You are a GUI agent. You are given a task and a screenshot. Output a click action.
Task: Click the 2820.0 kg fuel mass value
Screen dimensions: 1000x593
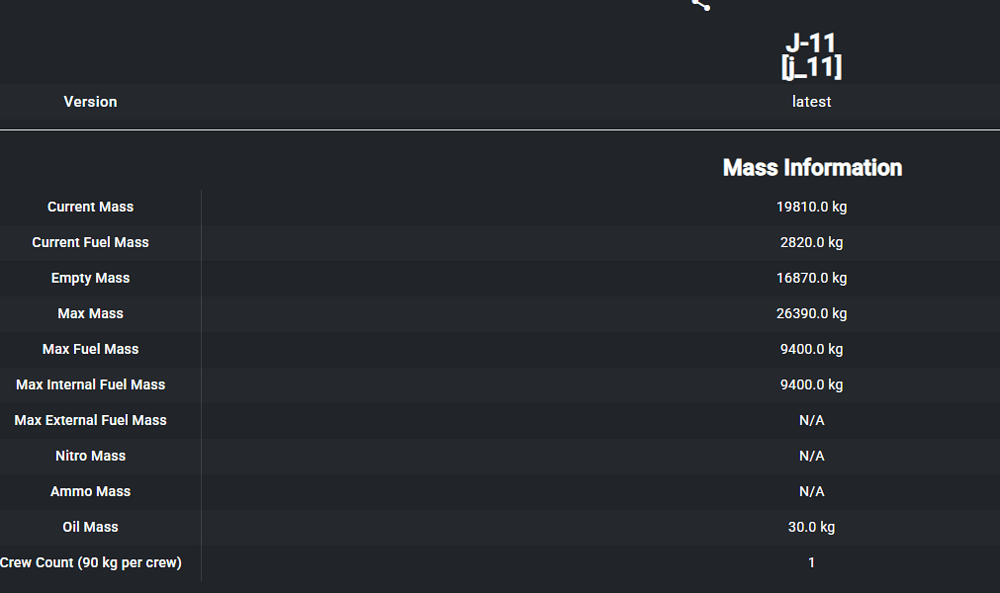tap(811, 243)
